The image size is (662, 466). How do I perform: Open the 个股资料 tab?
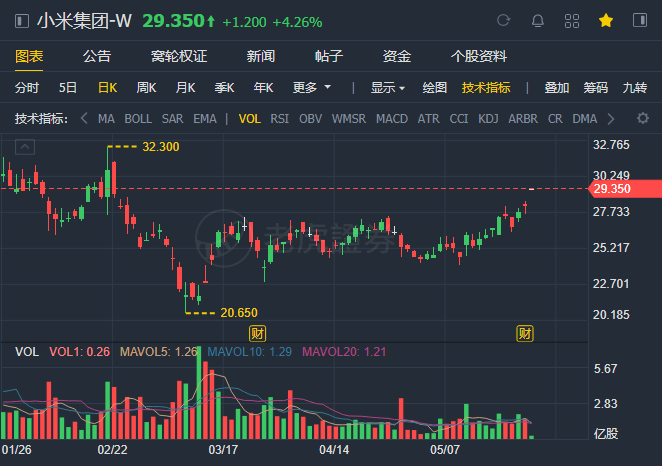(x=478, y=56)
